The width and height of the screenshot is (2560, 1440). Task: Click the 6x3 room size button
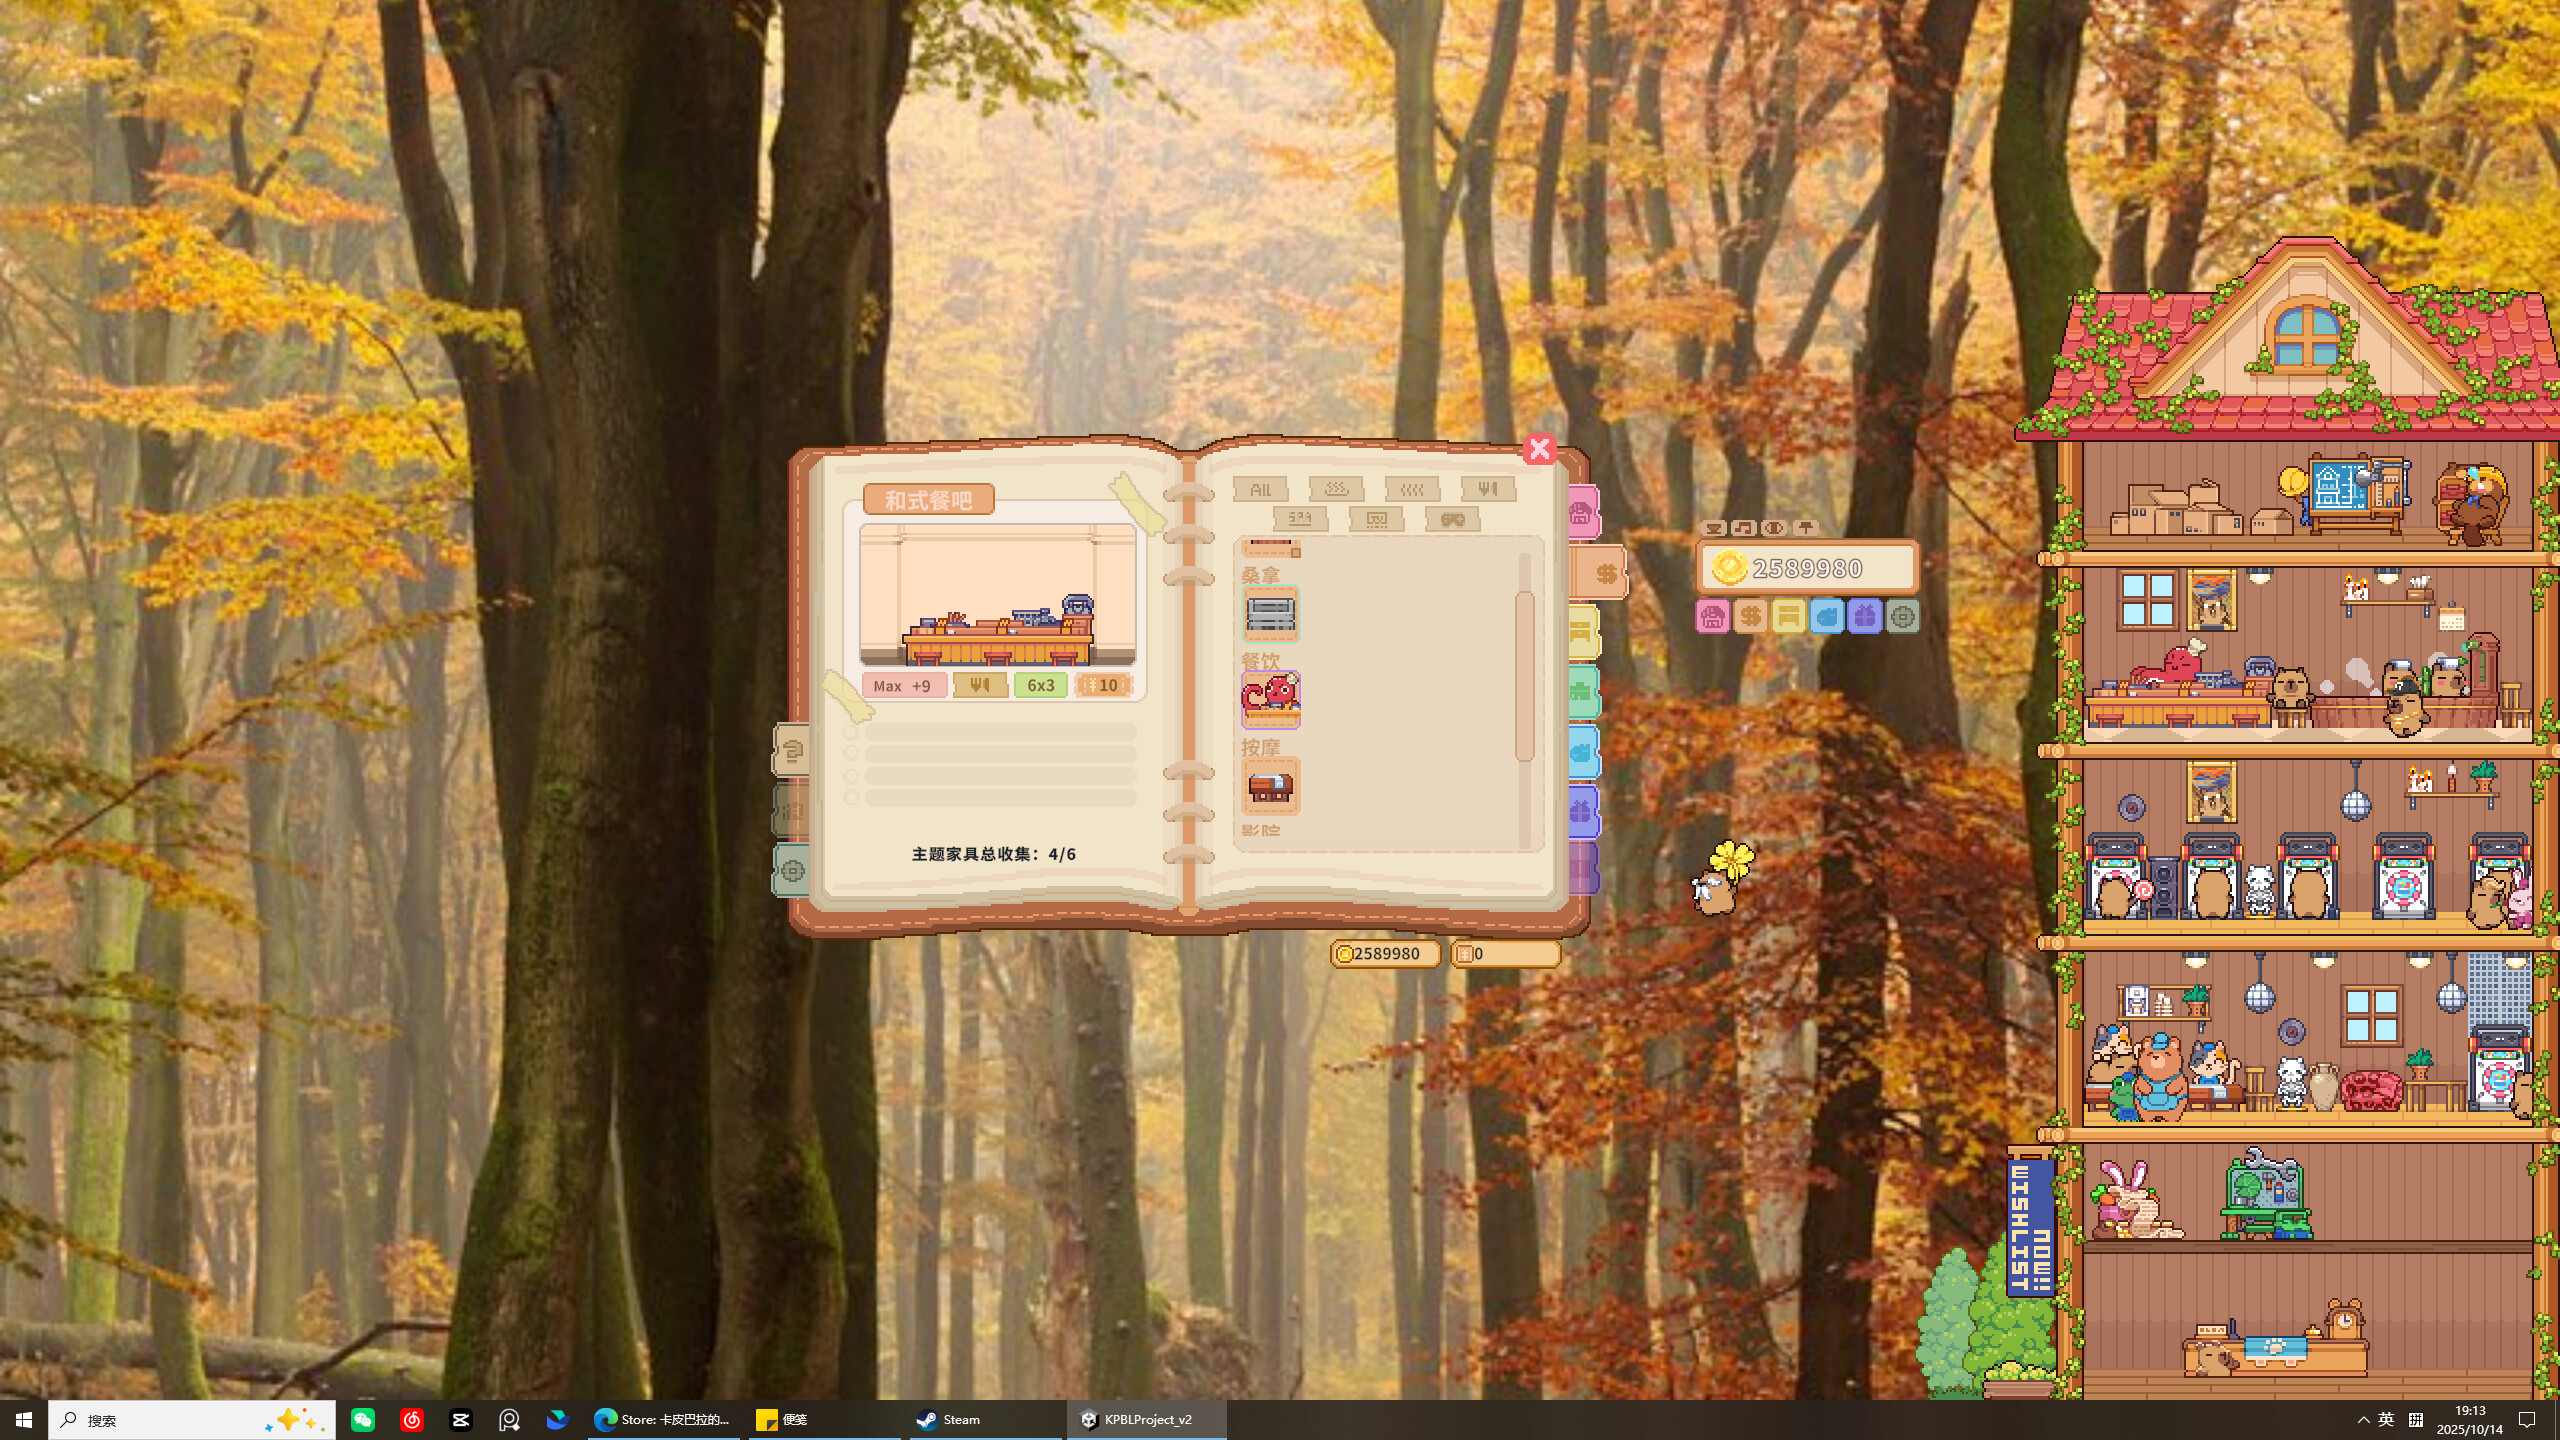click(x=1041, y=685)
